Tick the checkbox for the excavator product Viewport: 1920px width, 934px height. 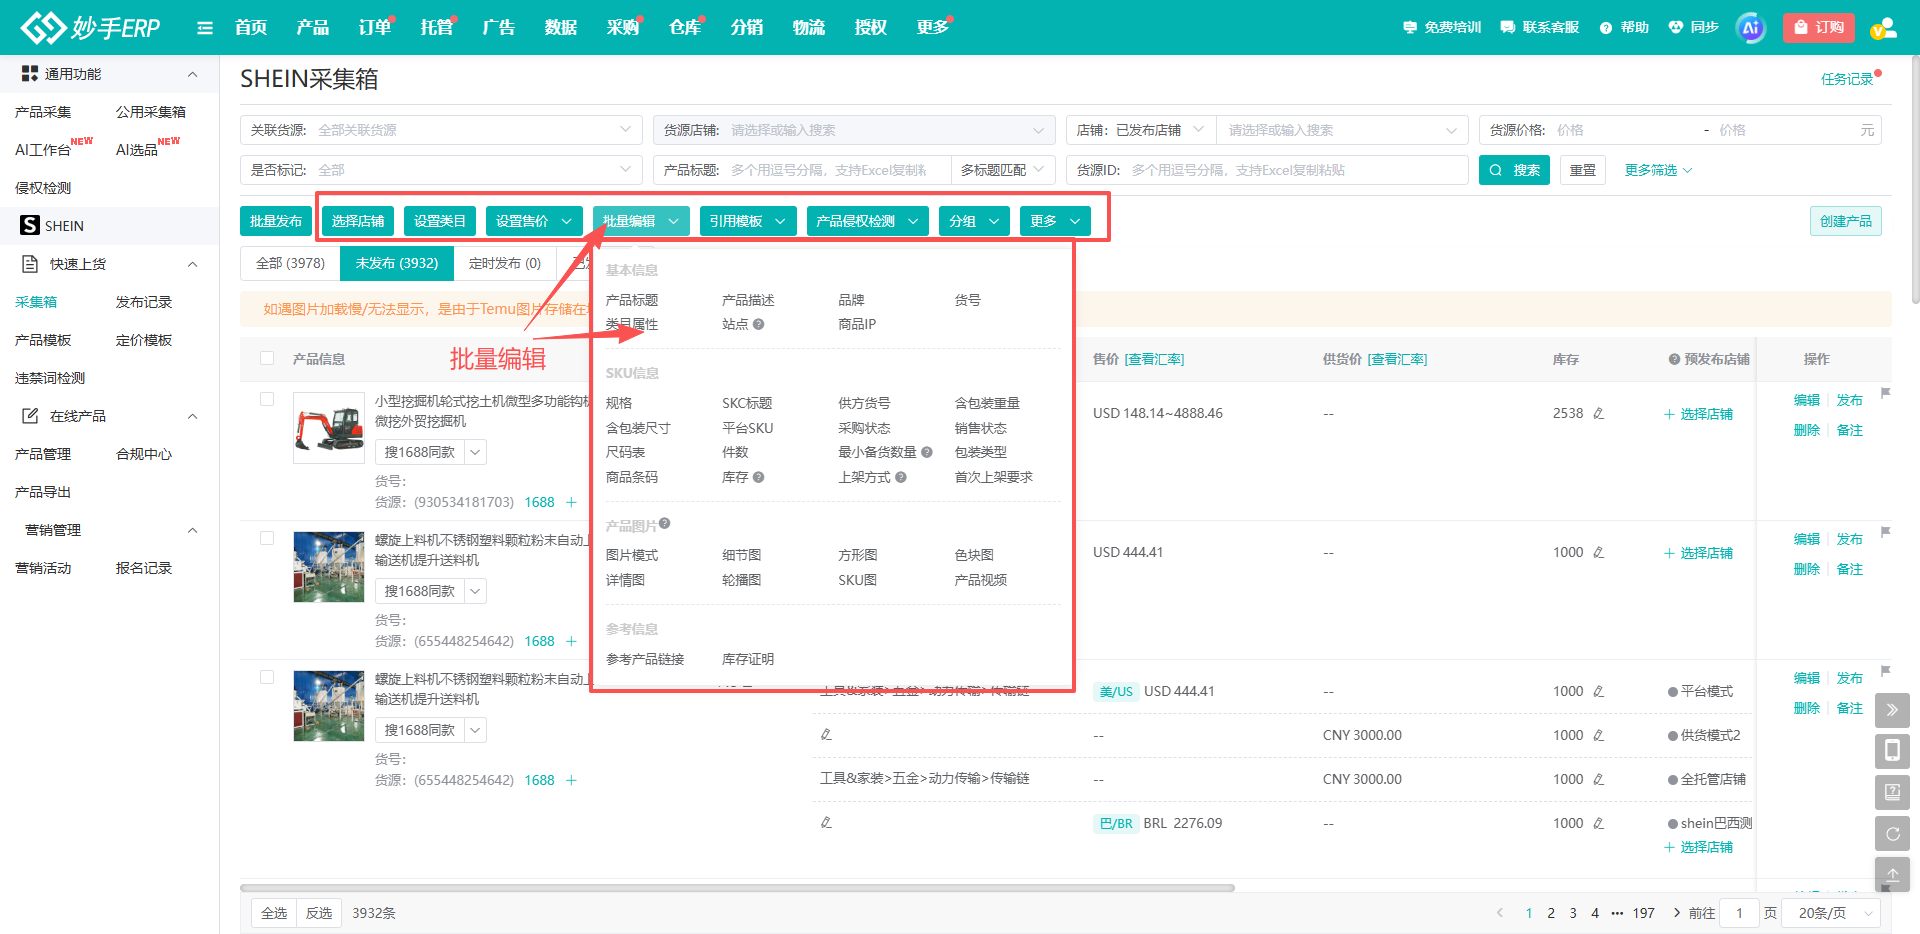point(267,399)
